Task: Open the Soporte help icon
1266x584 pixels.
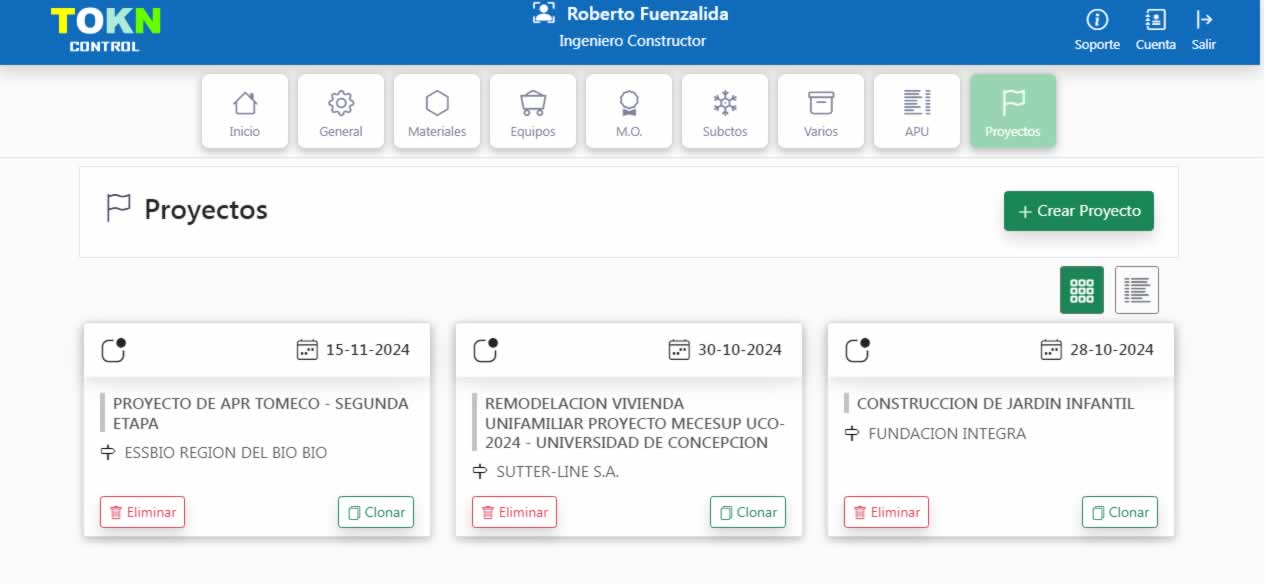Action: point(1097,20)
